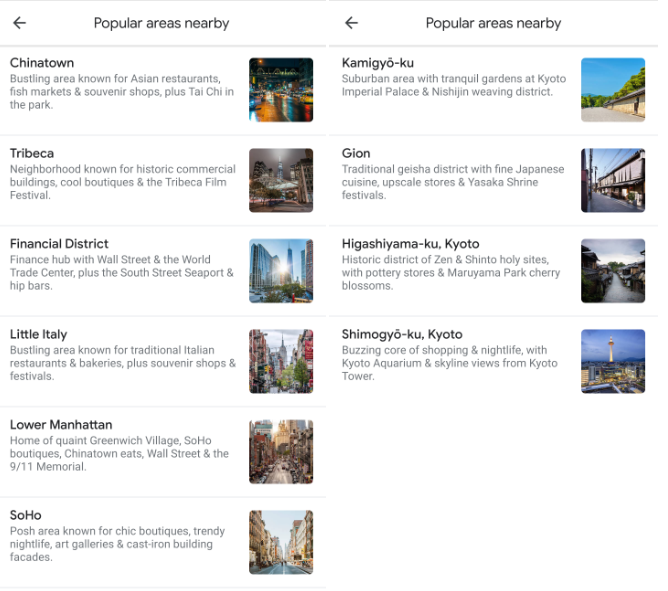Select the Tribeca neighborhood title

point(32,153)
